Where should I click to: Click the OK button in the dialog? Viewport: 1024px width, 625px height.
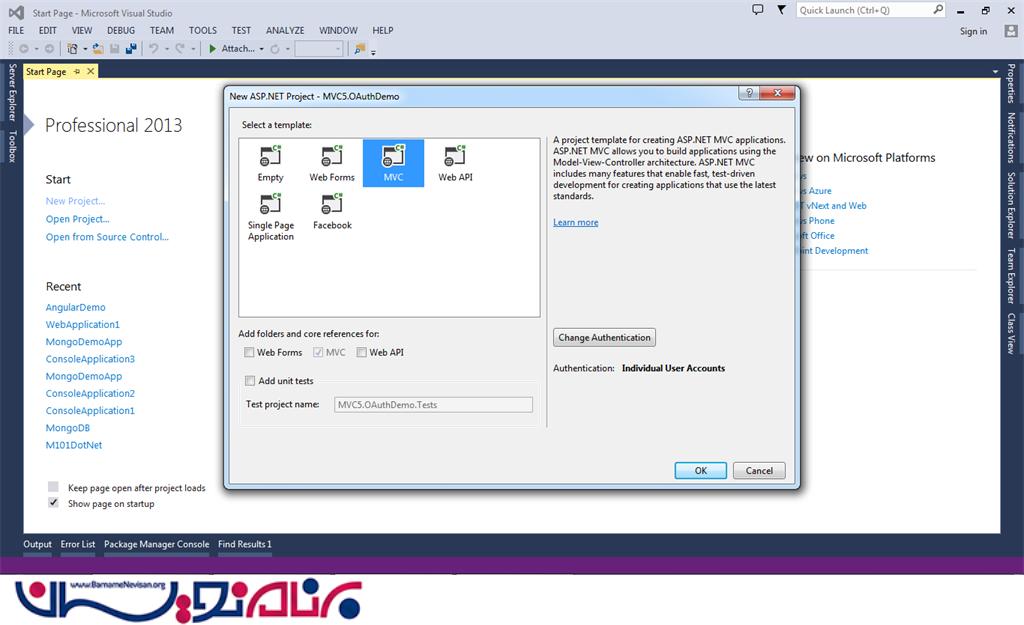(x=700, y=471)
